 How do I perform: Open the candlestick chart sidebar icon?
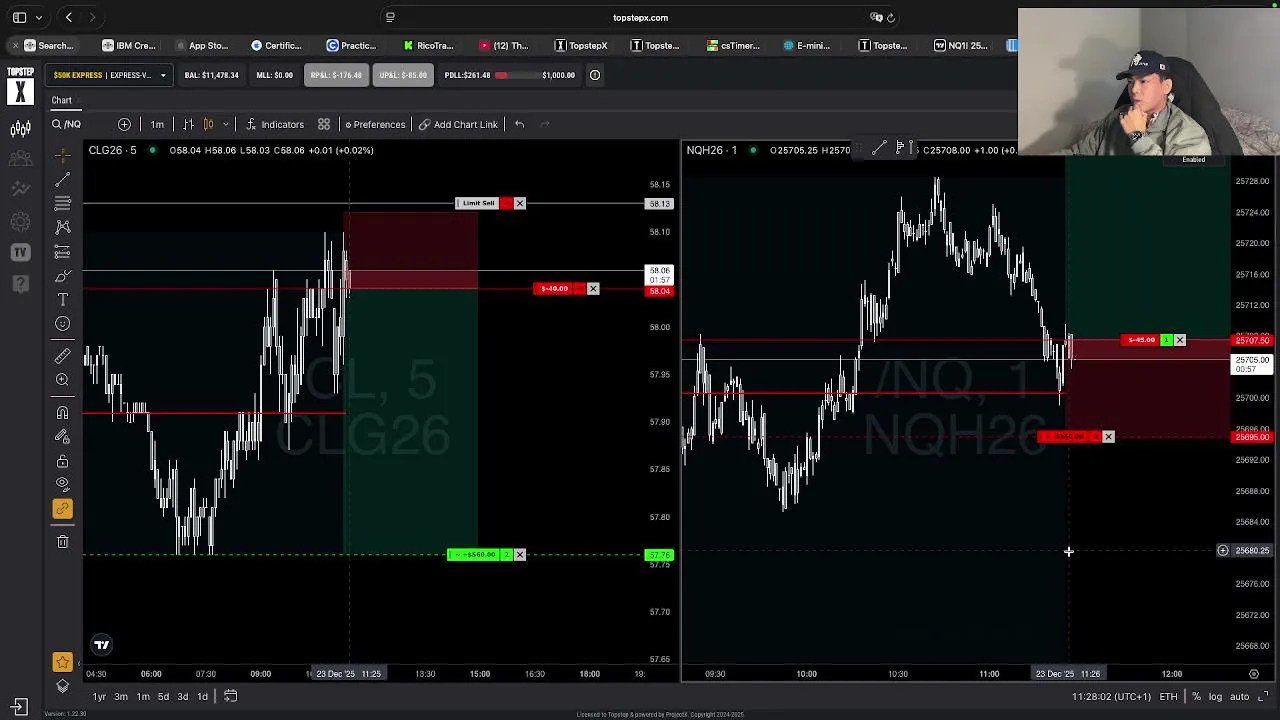[20, 129]
